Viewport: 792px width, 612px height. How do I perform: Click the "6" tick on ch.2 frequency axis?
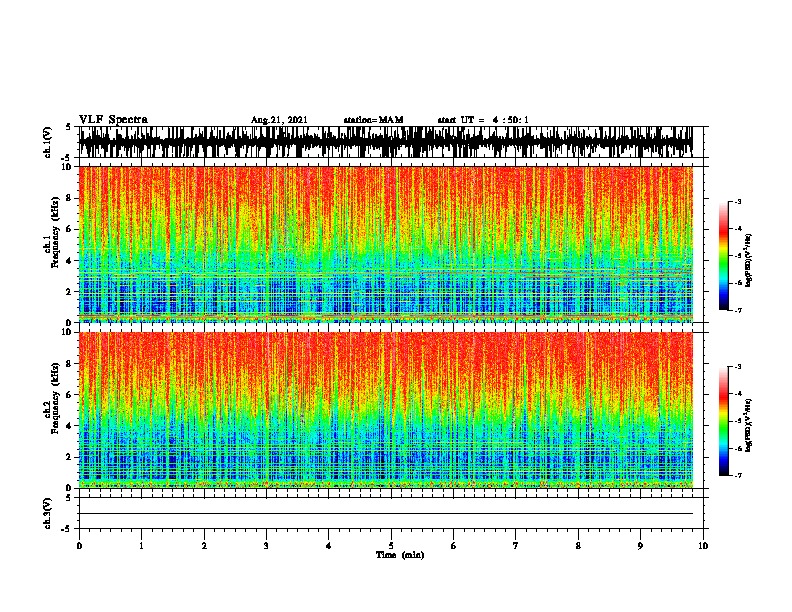[69, 395]
